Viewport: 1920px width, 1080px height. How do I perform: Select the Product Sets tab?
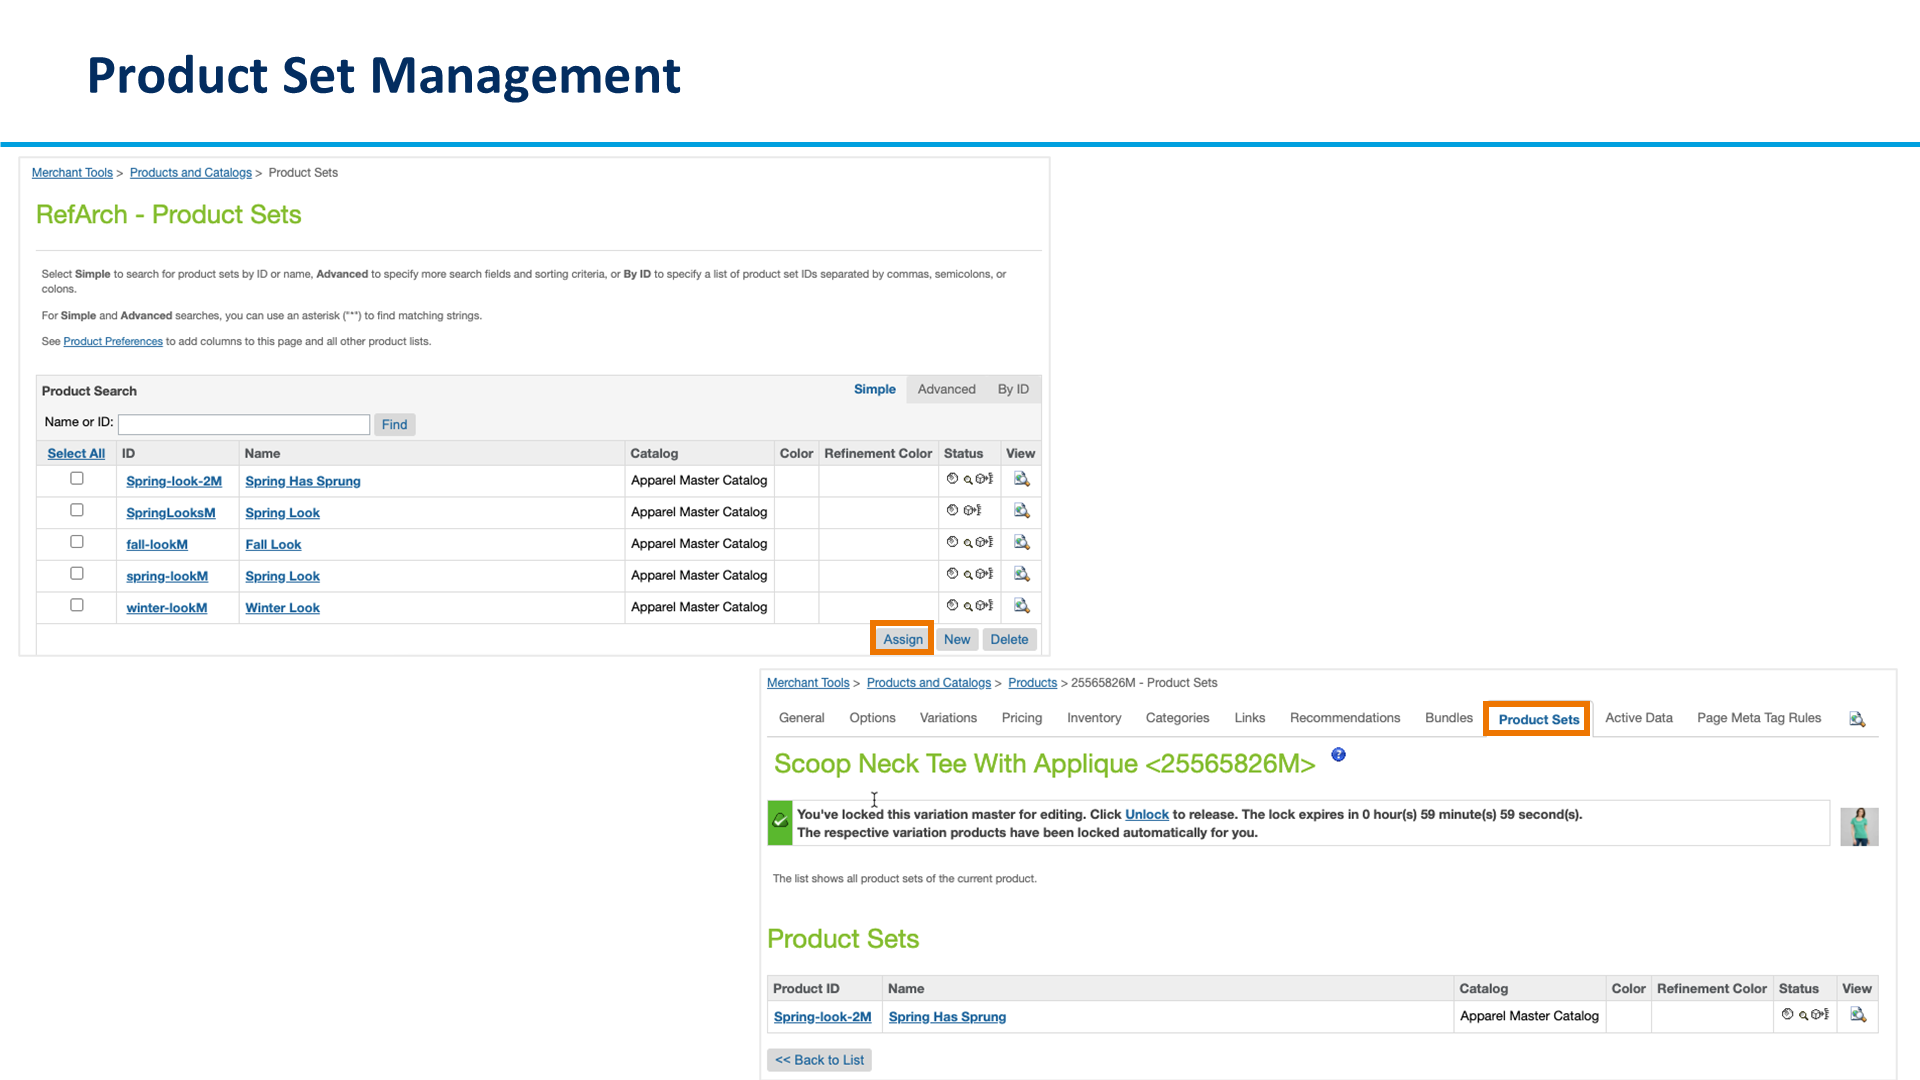point(1538,719)
